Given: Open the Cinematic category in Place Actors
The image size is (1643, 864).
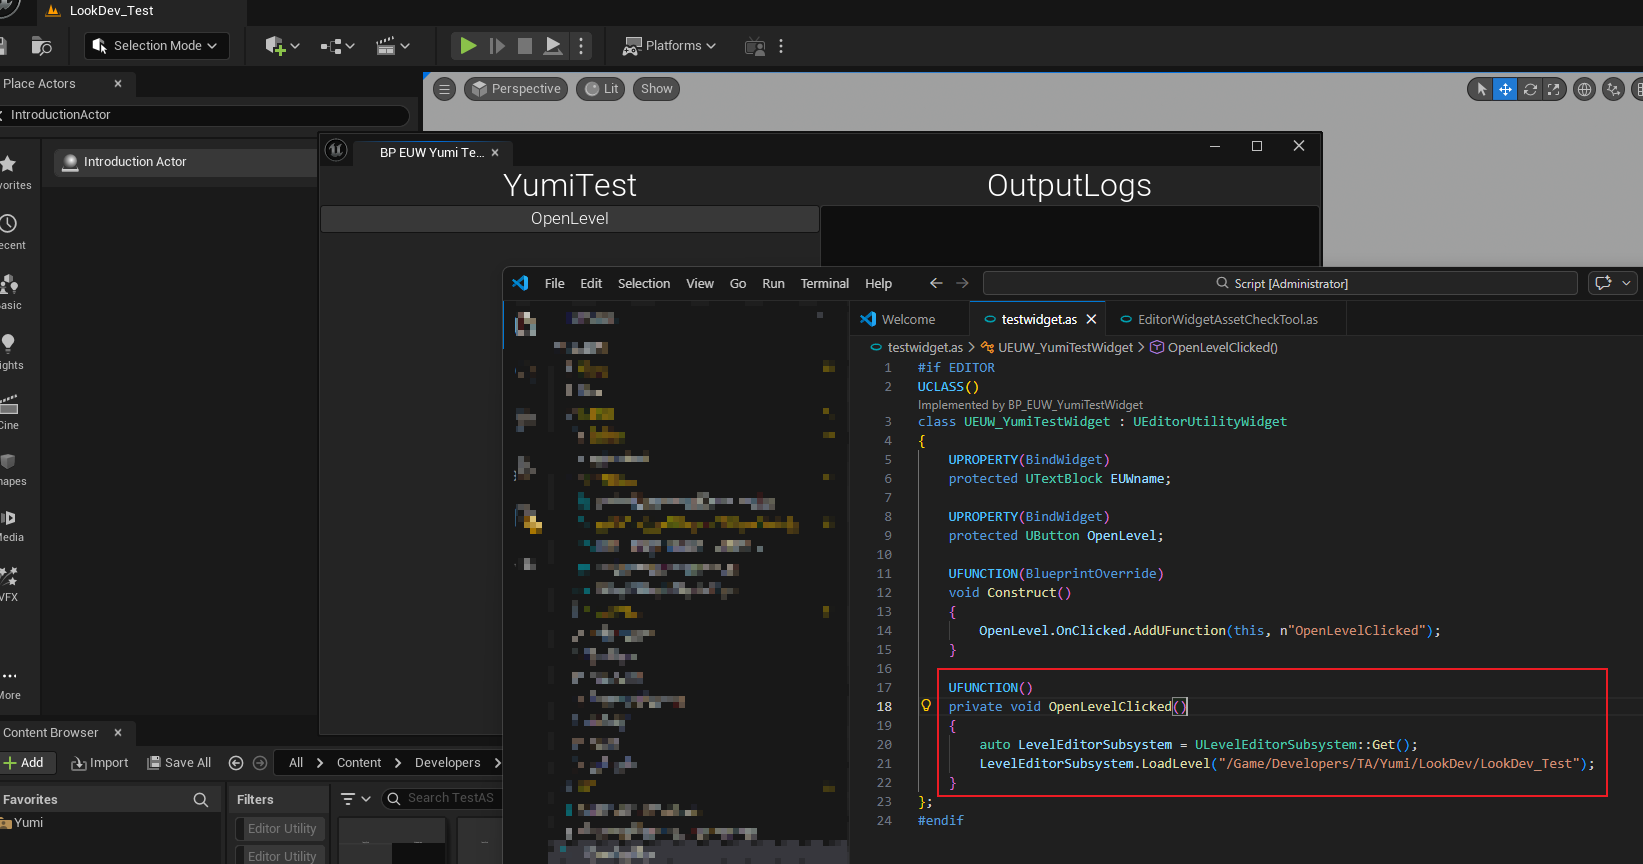Looking at the screenshot, I should (x=10, y=411).
